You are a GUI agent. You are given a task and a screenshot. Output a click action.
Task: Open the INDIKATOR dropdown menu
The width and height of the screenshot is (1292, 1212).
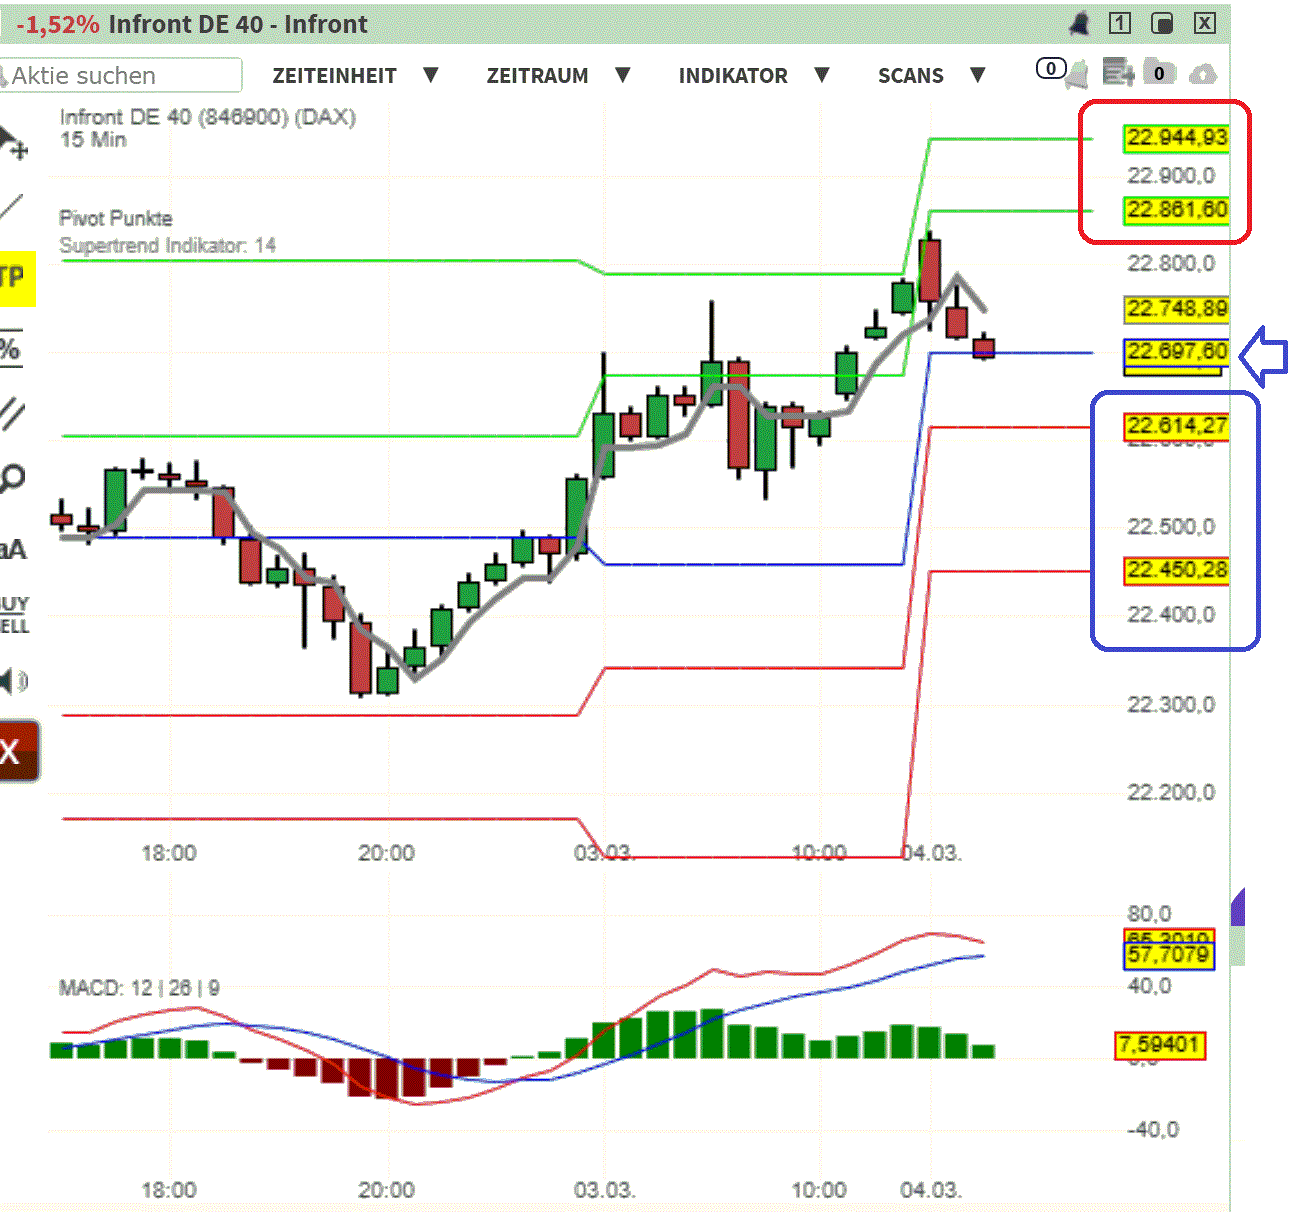733,75
